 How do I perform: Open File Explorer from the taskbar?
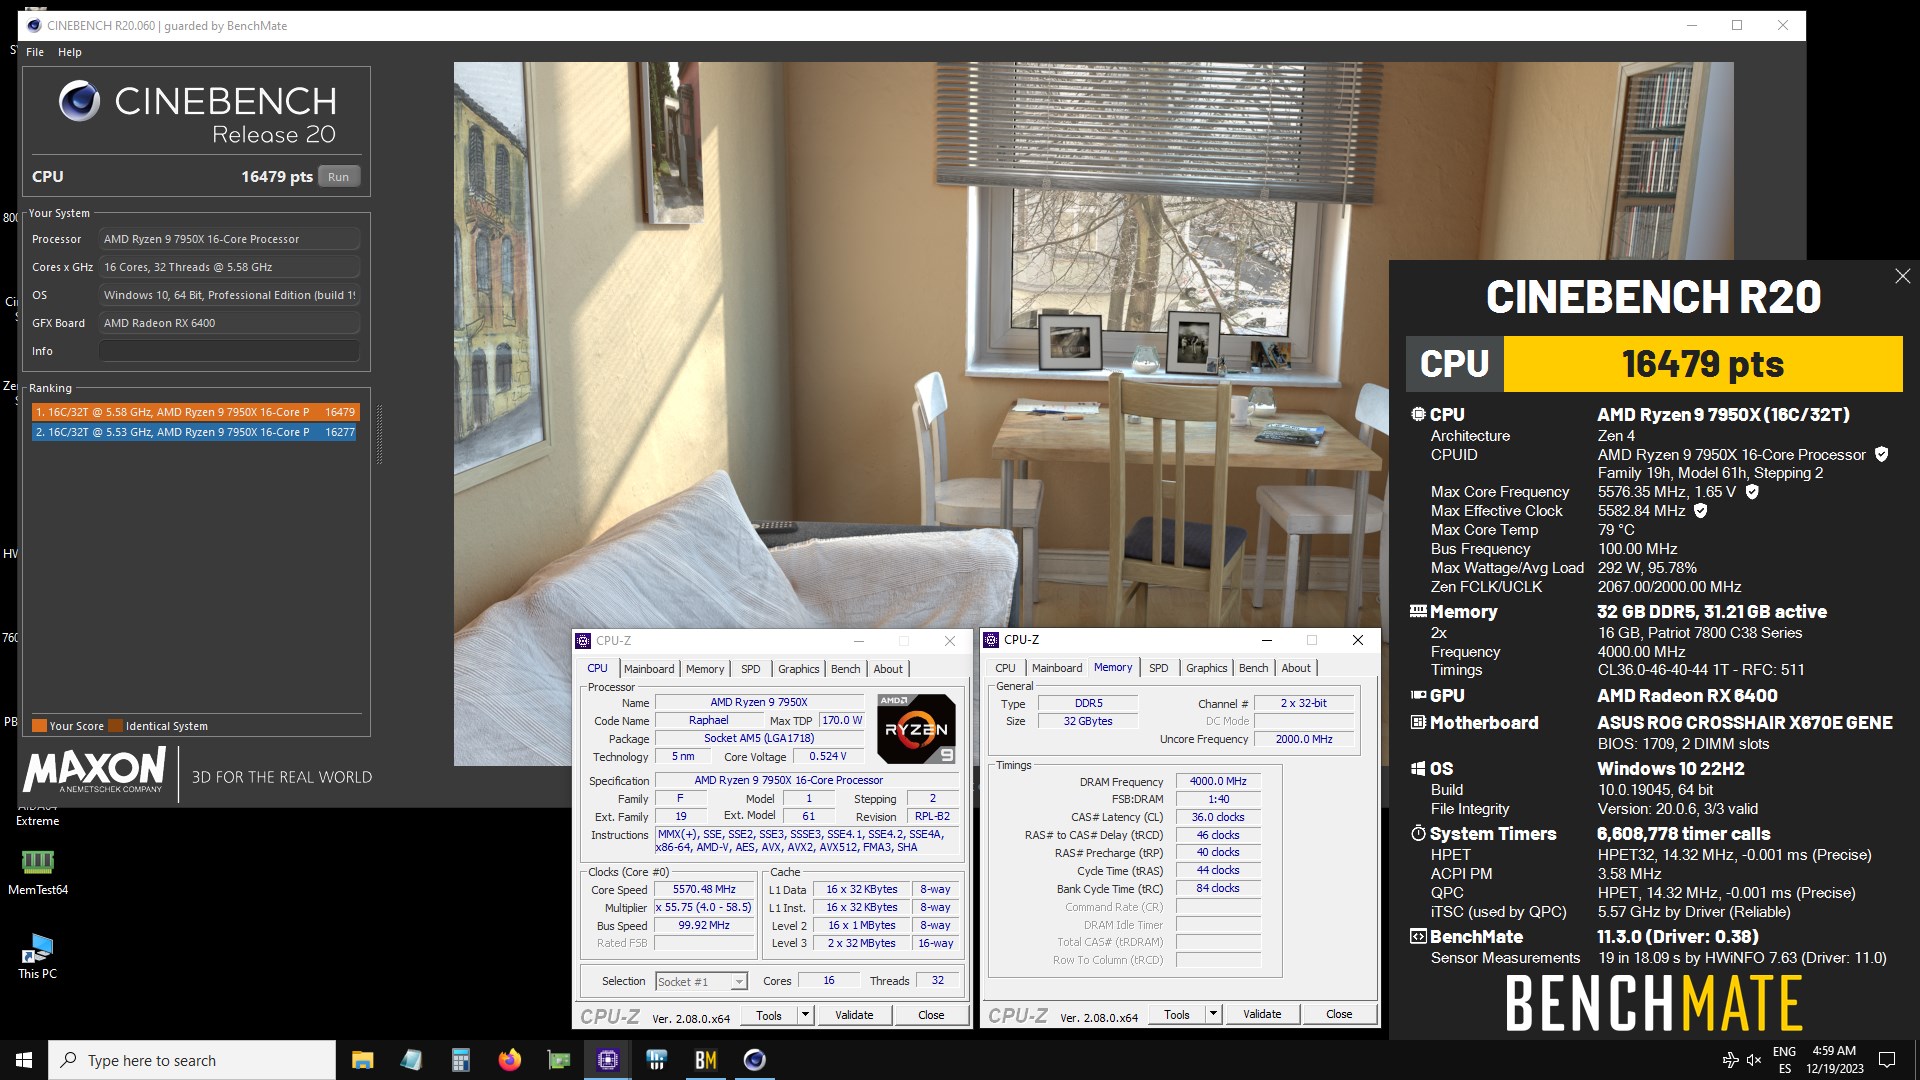(362, 1060)
